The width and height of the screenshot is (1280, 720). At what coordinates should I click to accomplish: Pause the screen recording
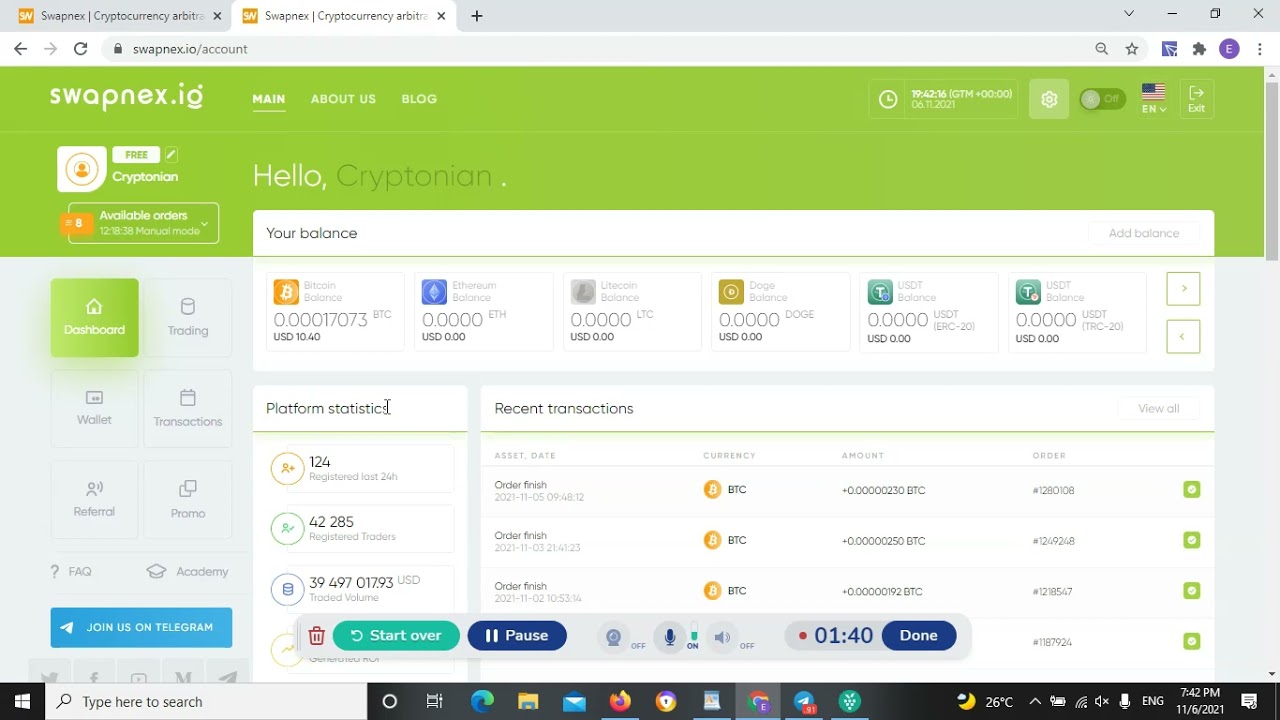[x=517, y=636]
